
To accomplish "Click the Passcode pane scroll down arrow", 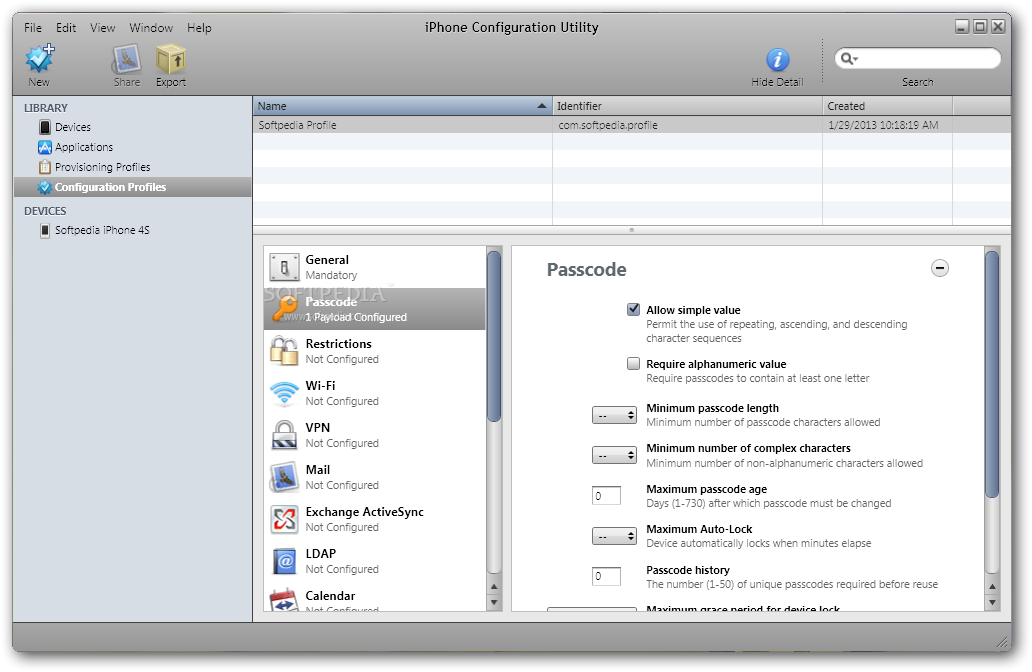I will coord(993,602).
